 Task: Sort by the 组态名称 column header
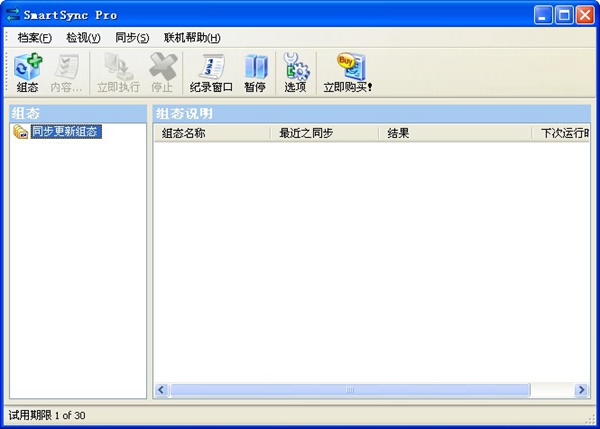(x=212, y=133)
